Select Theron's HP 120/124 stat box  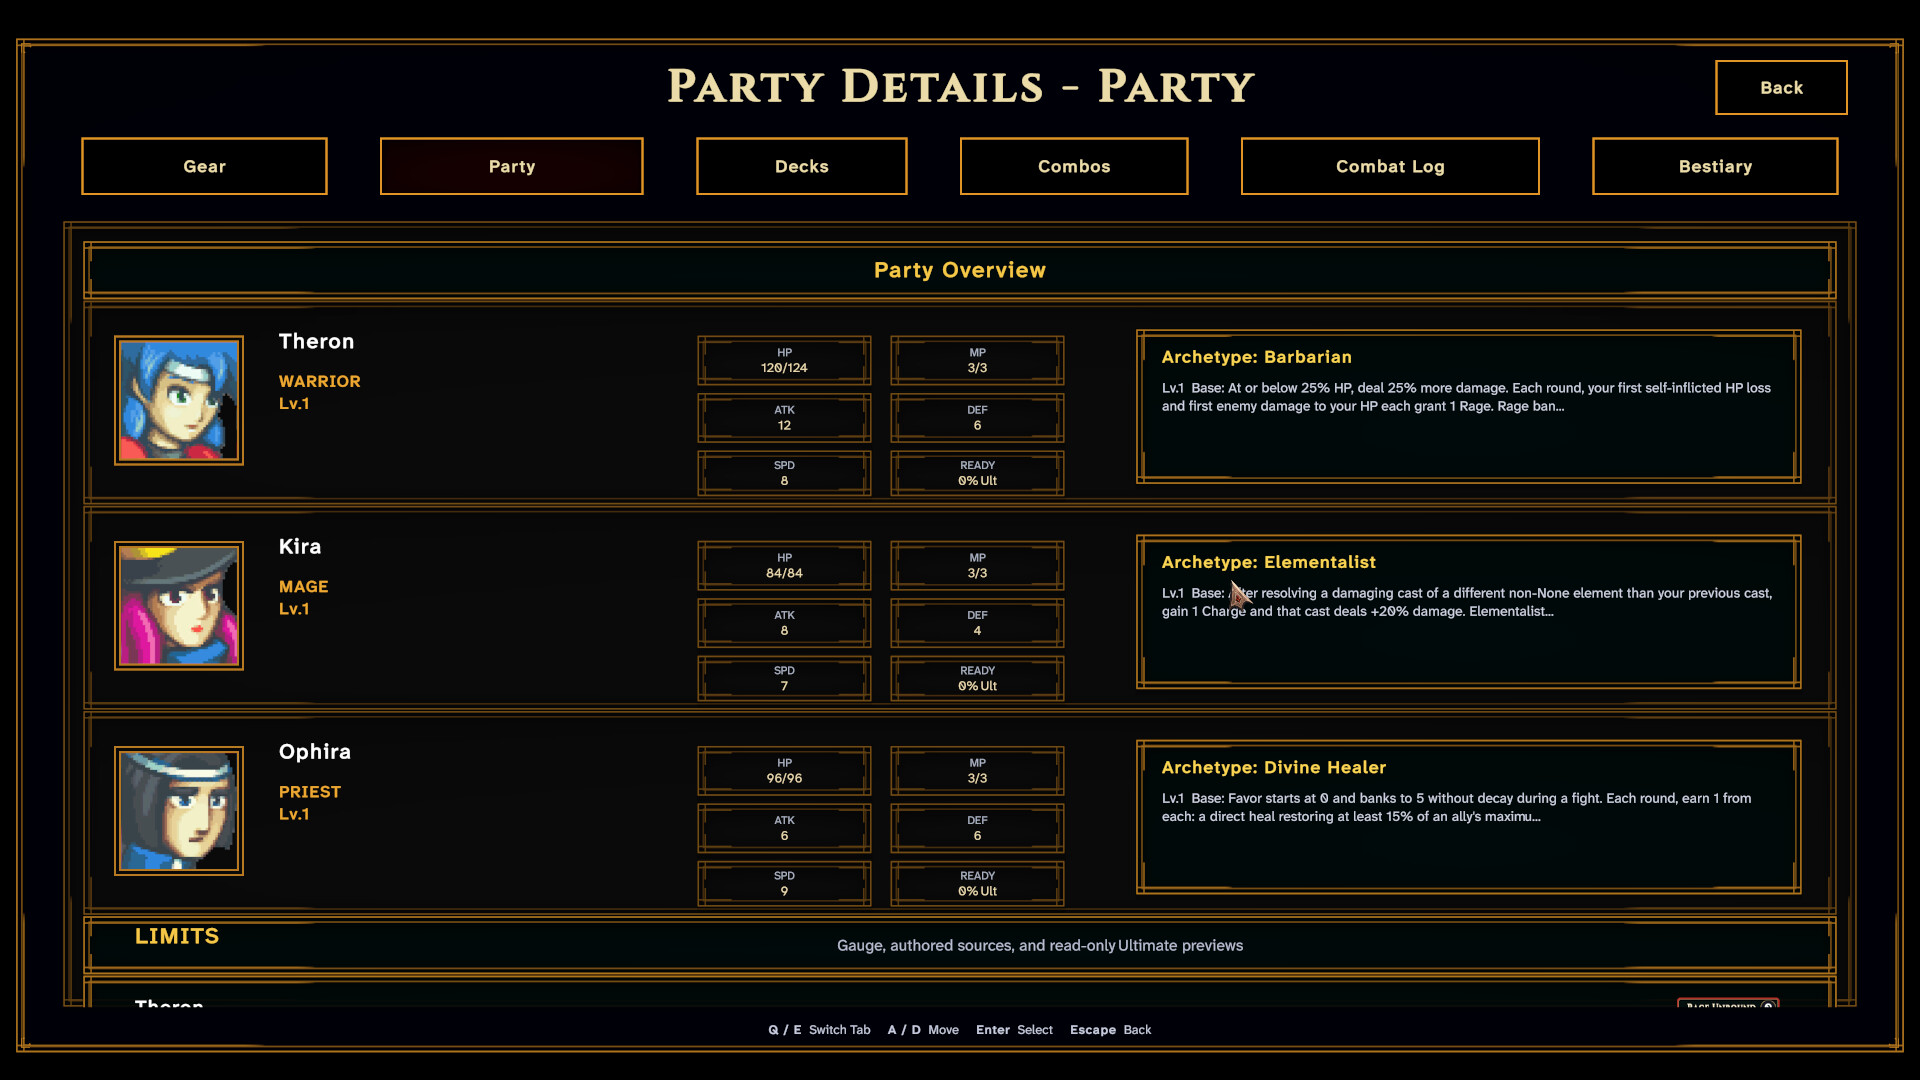point(784,360)
